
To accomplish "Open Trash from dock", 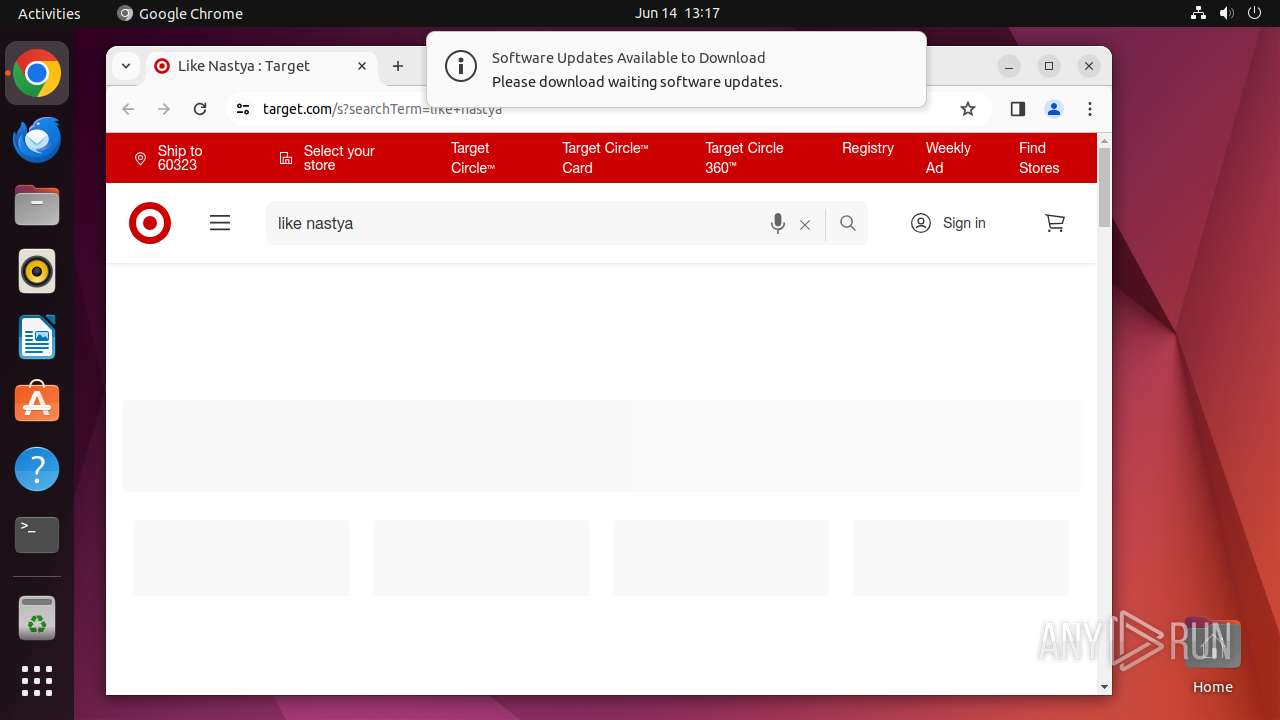I will coord(37,618).
